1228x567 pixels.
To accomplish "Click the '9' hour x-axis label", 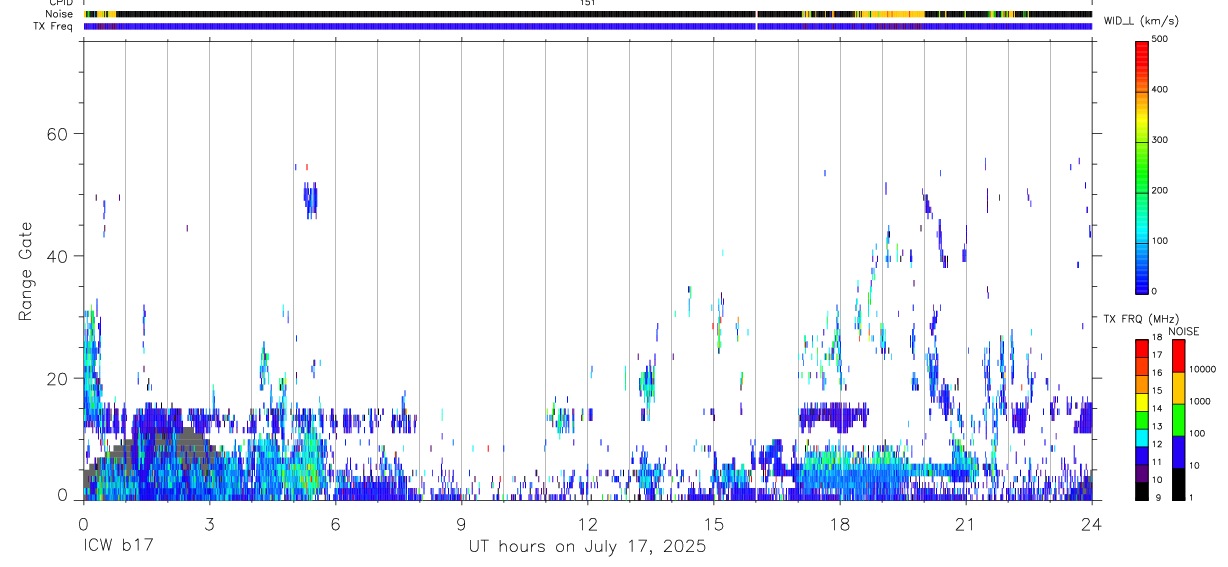I will [x=461, y=524].
